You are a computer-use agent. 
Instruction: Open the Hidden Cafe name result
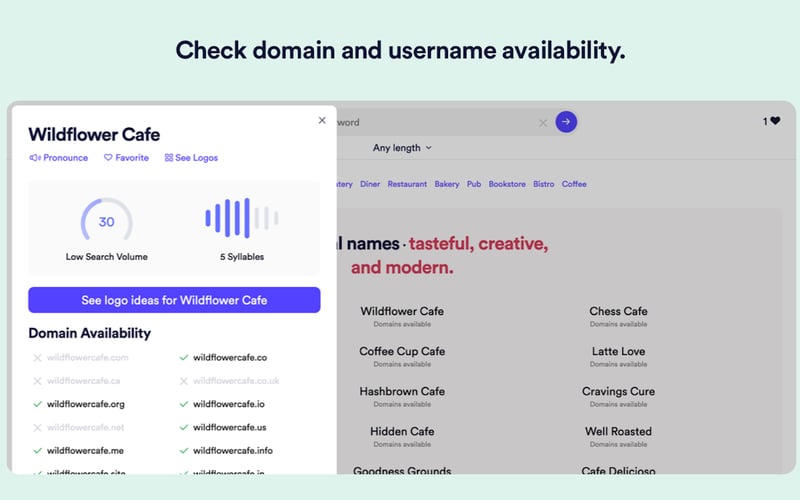(402, 432)
